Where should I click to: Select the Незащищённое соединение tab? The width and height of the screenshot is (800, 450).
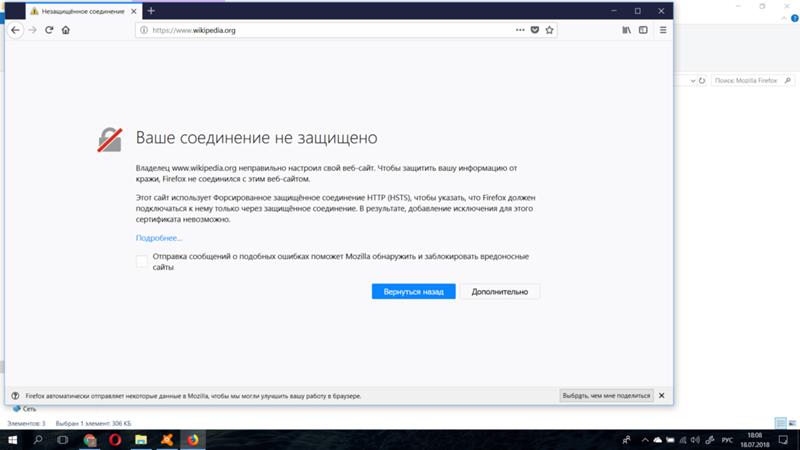(x=84, y=11)
